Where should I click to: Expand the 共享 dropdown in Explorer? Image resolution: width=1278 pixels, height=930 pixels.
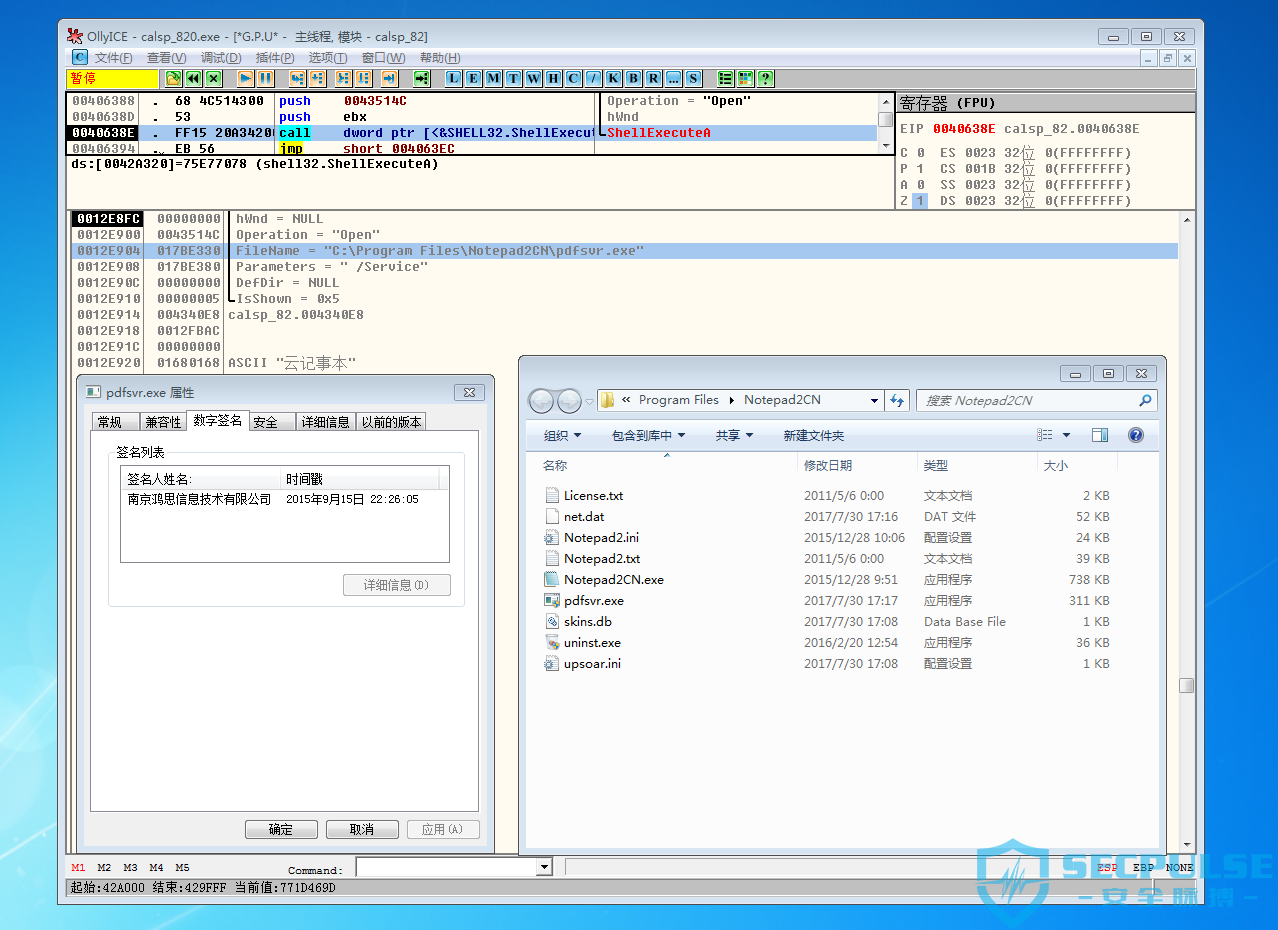pos(734,436)
